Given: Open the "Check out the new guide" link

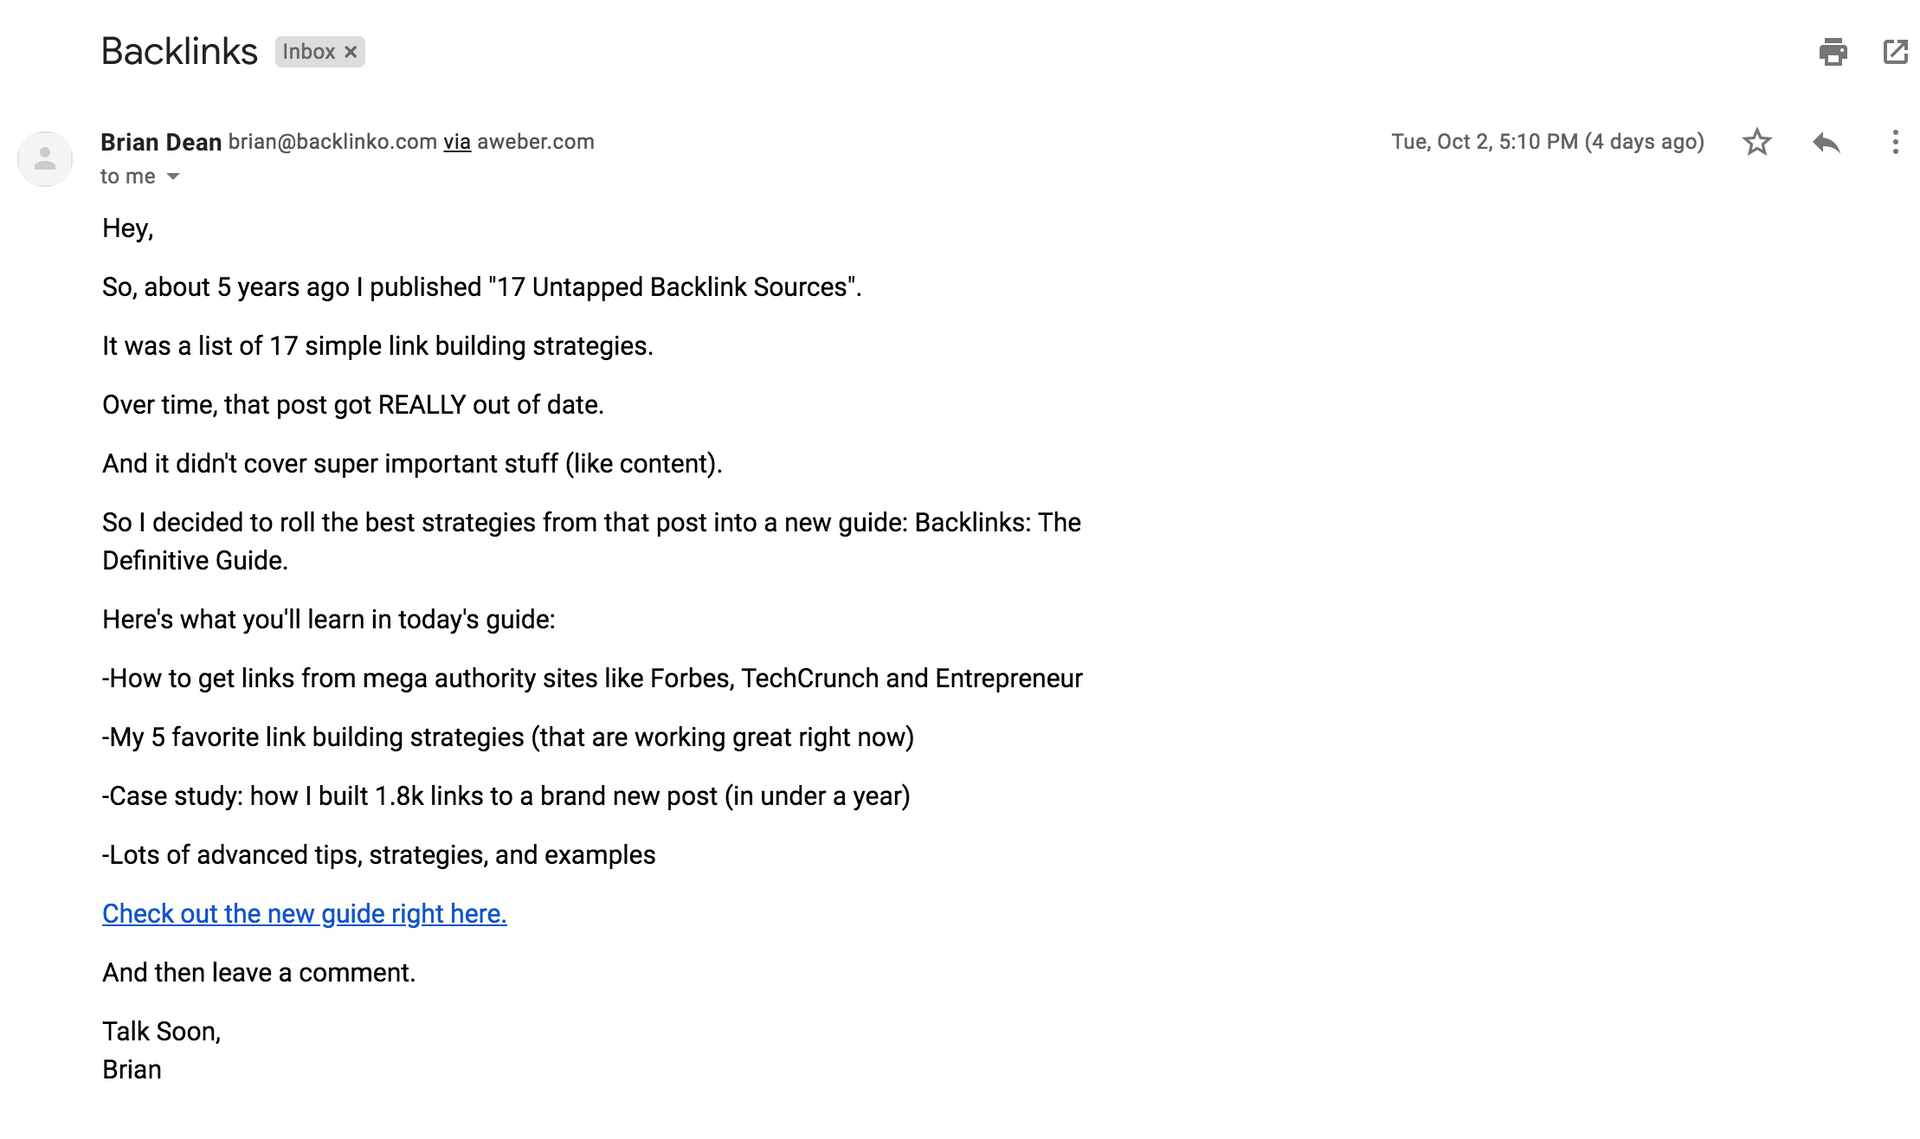Looking at the screenshot, I should (x=304, y=914).
